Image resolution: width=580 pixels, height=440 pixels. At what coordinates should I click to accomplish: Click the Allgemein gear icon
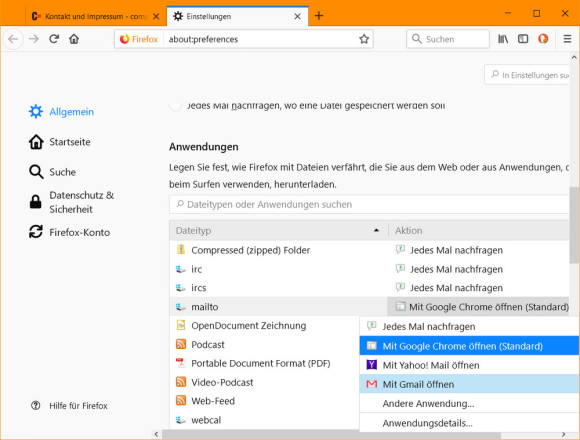[36, 111]
